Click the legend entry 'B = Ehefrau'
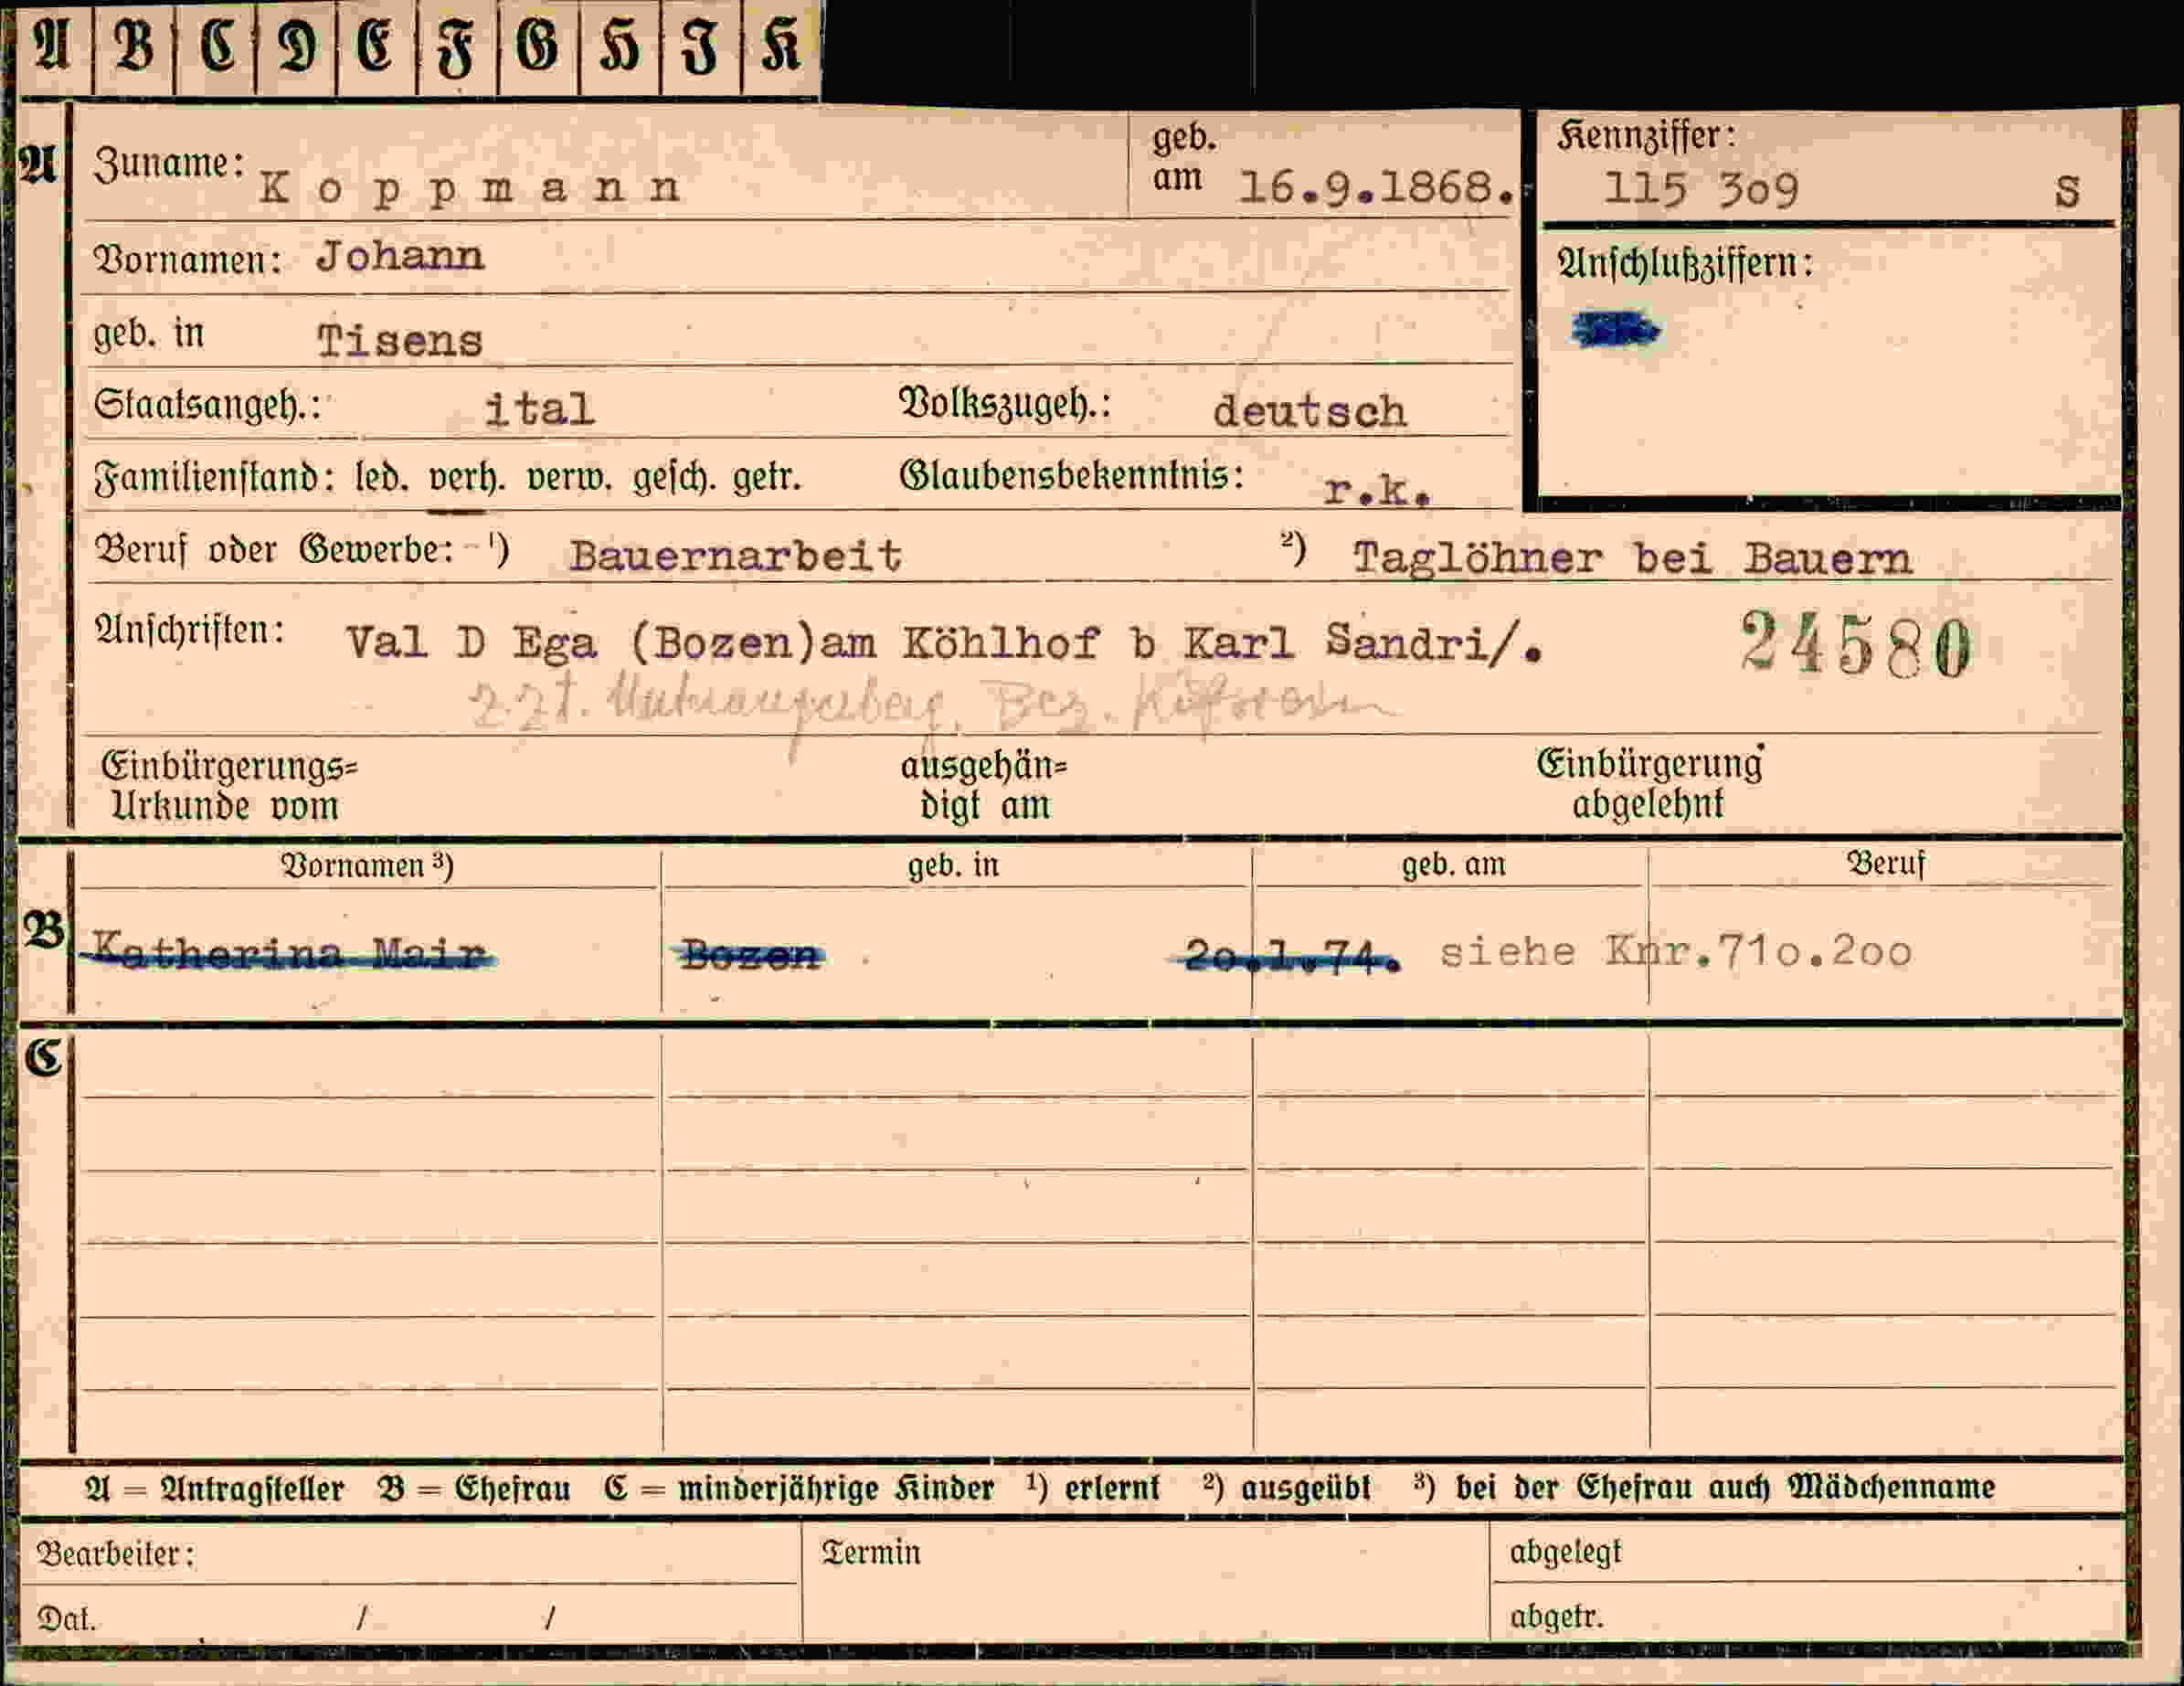2184x1686 pixels. (474, 1489)
